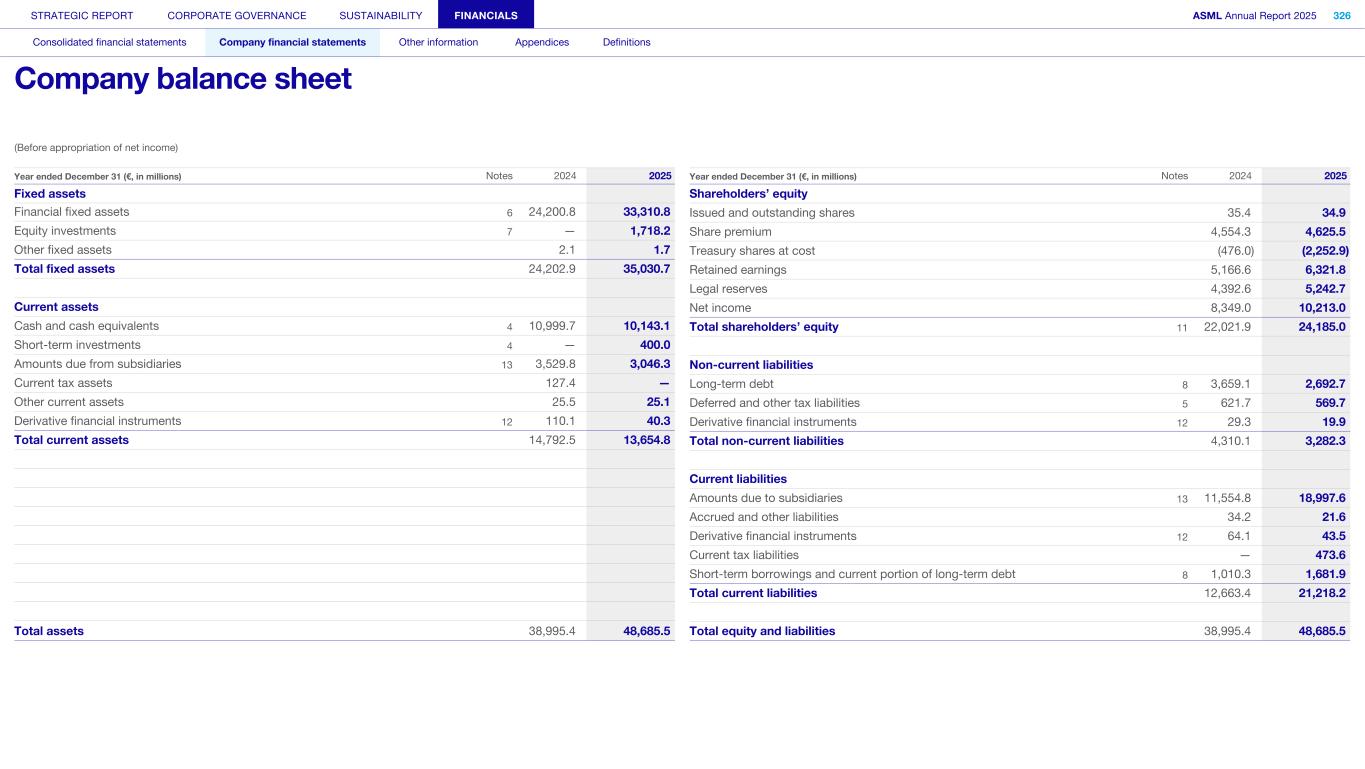Open the Sustainability tab
This screenshot has height=769, width=1365.
tap(380, 15)
